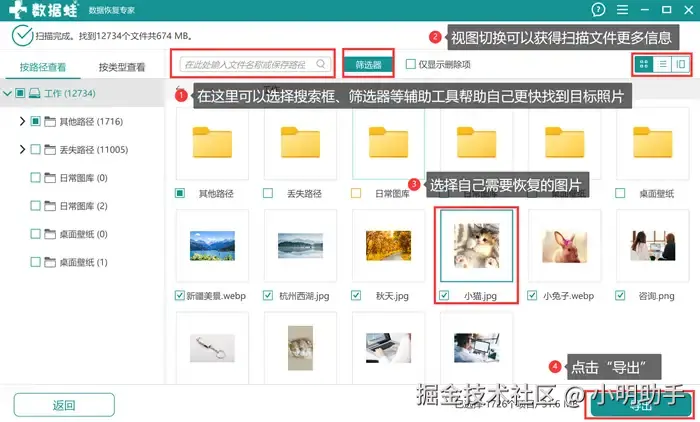This screenshot has width=700, height=422.
Task: Open the 丢失路径 folder thumbnail in grid
Action: coord(300,143)
